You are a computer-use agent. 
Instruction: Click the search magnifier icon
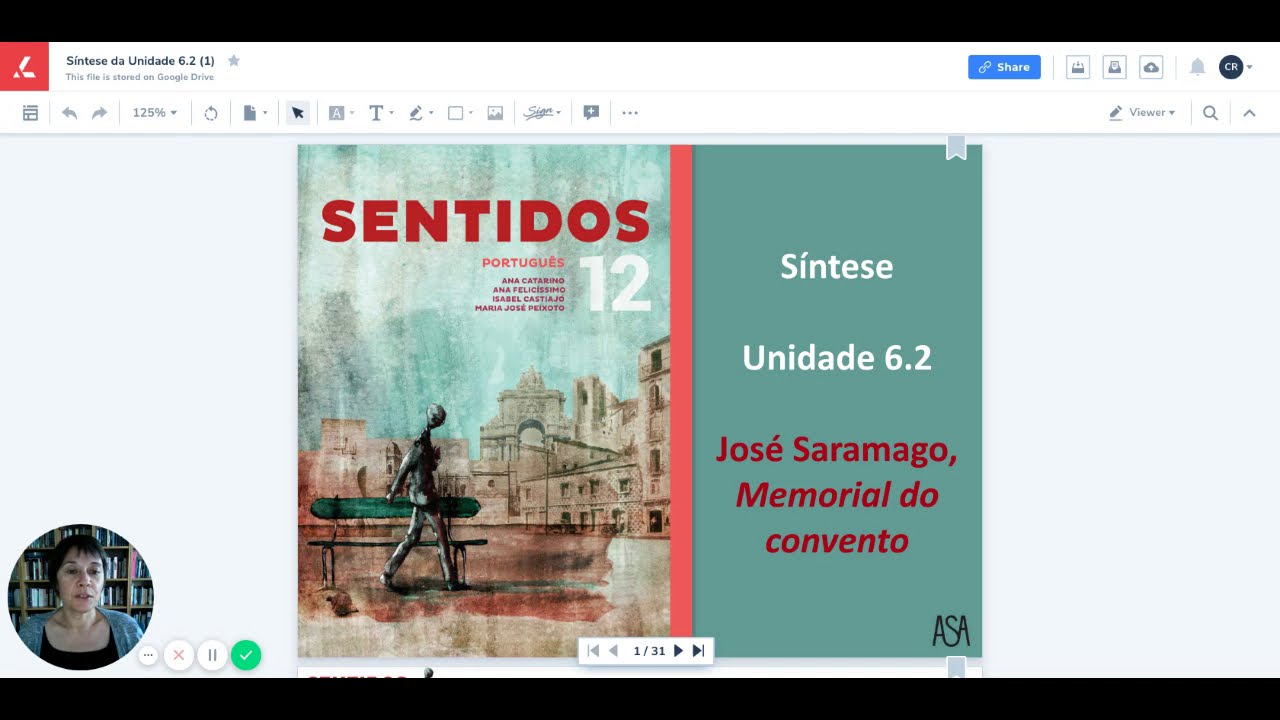[x=1210, y=113]
